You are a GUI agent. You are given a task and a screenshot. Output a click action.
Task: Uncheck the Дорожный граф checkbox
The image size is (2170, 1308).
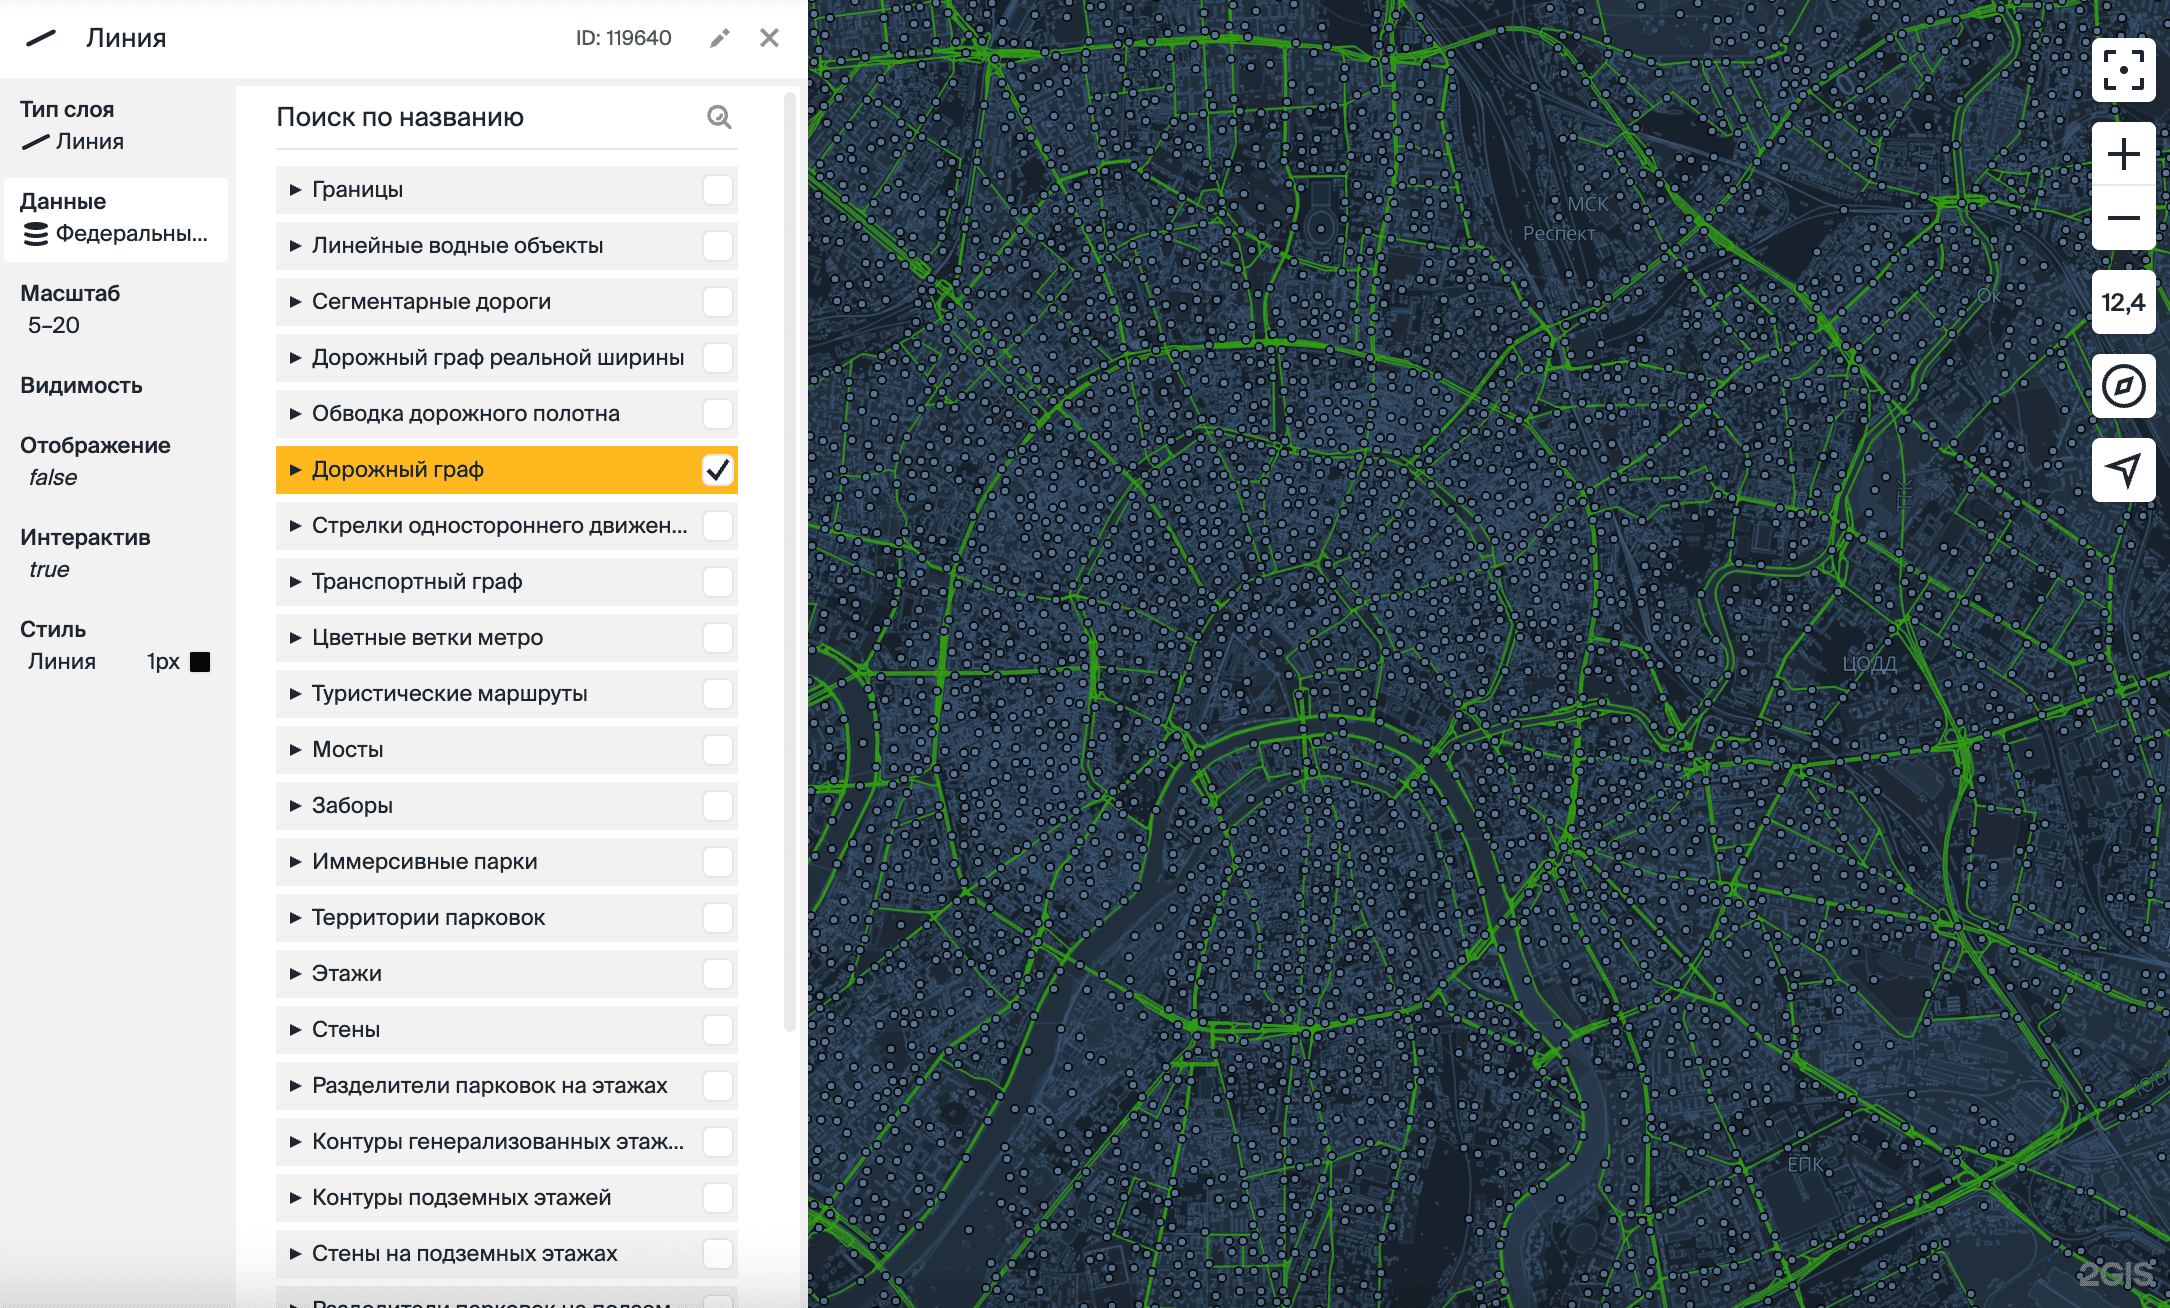click(718, 470)
